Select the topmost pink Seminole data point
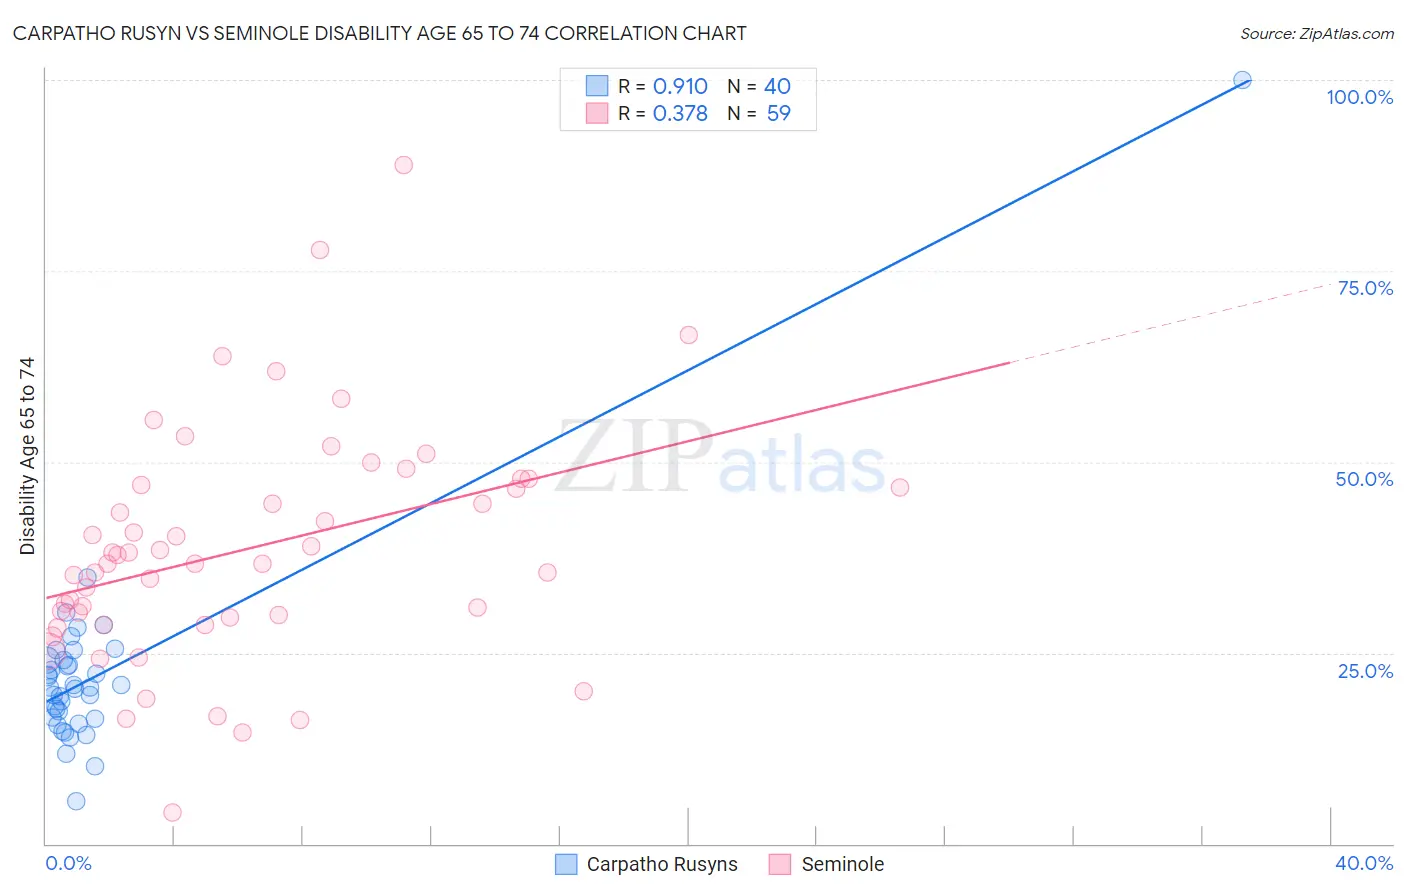The image size is (1406, 892). pos(404,165)
